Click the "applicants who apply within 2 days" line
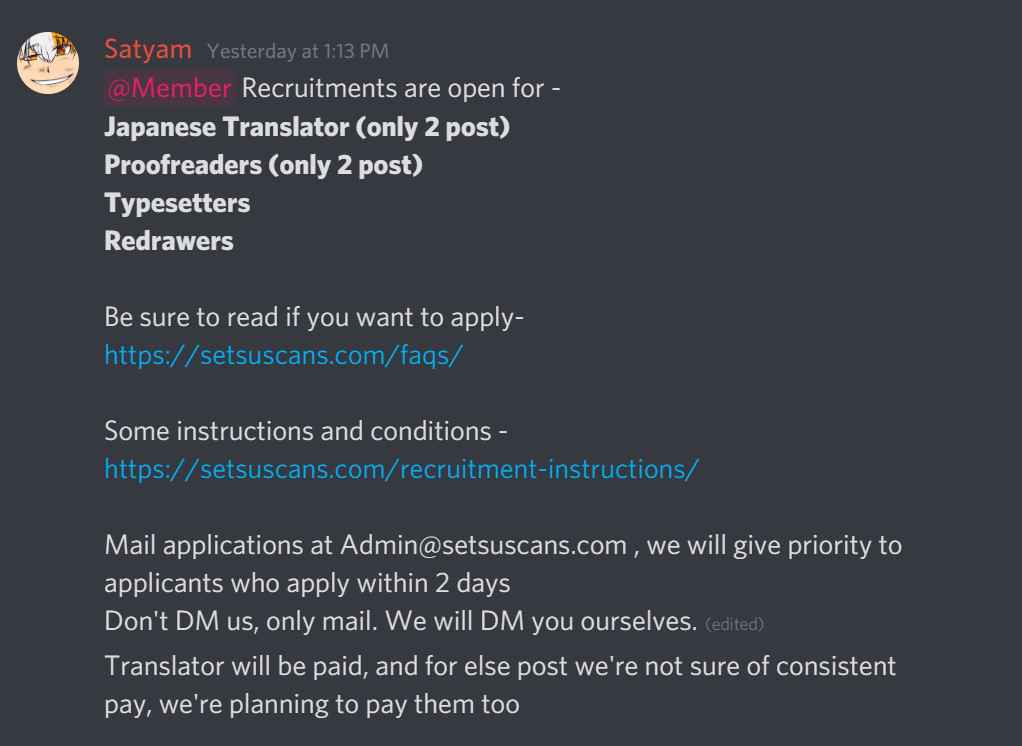Image resolution: width=1022 pixels, height=746 pixels. coord(307,583)
